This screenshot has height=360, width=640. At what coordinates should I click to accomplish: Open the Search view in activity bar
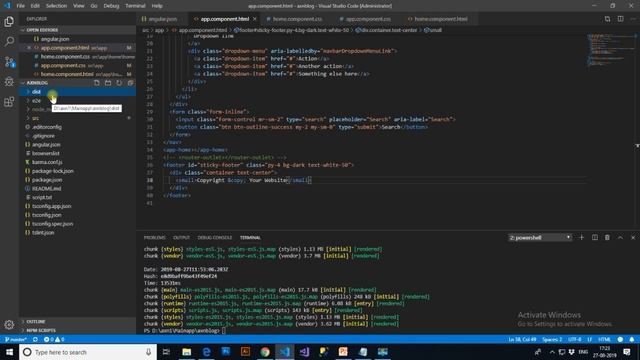tap(9, 41)
